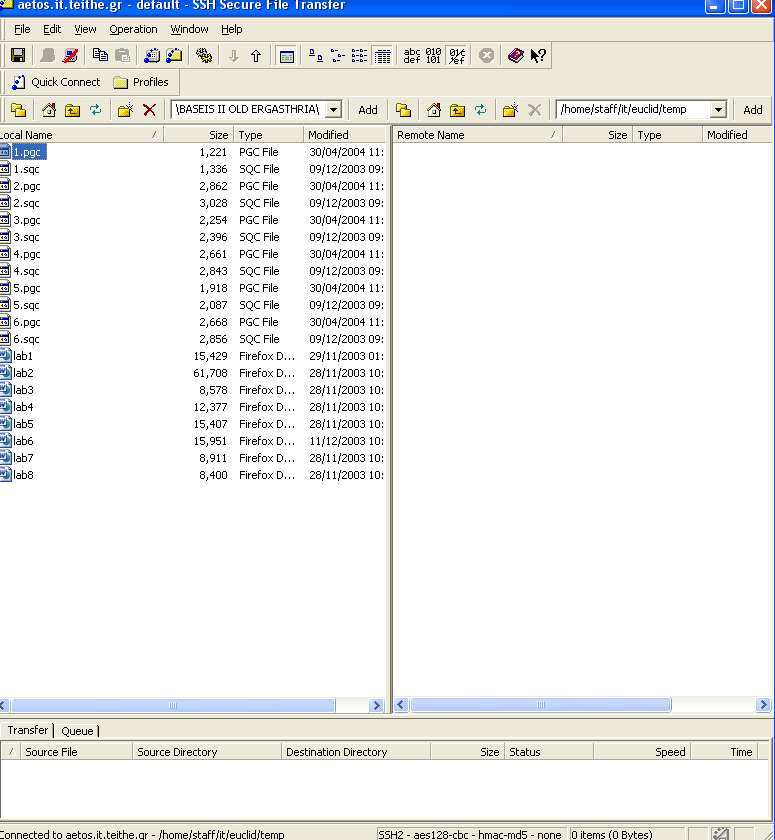Create new folder in local pane
Viewport: 775px width, 840px height.
125,110
